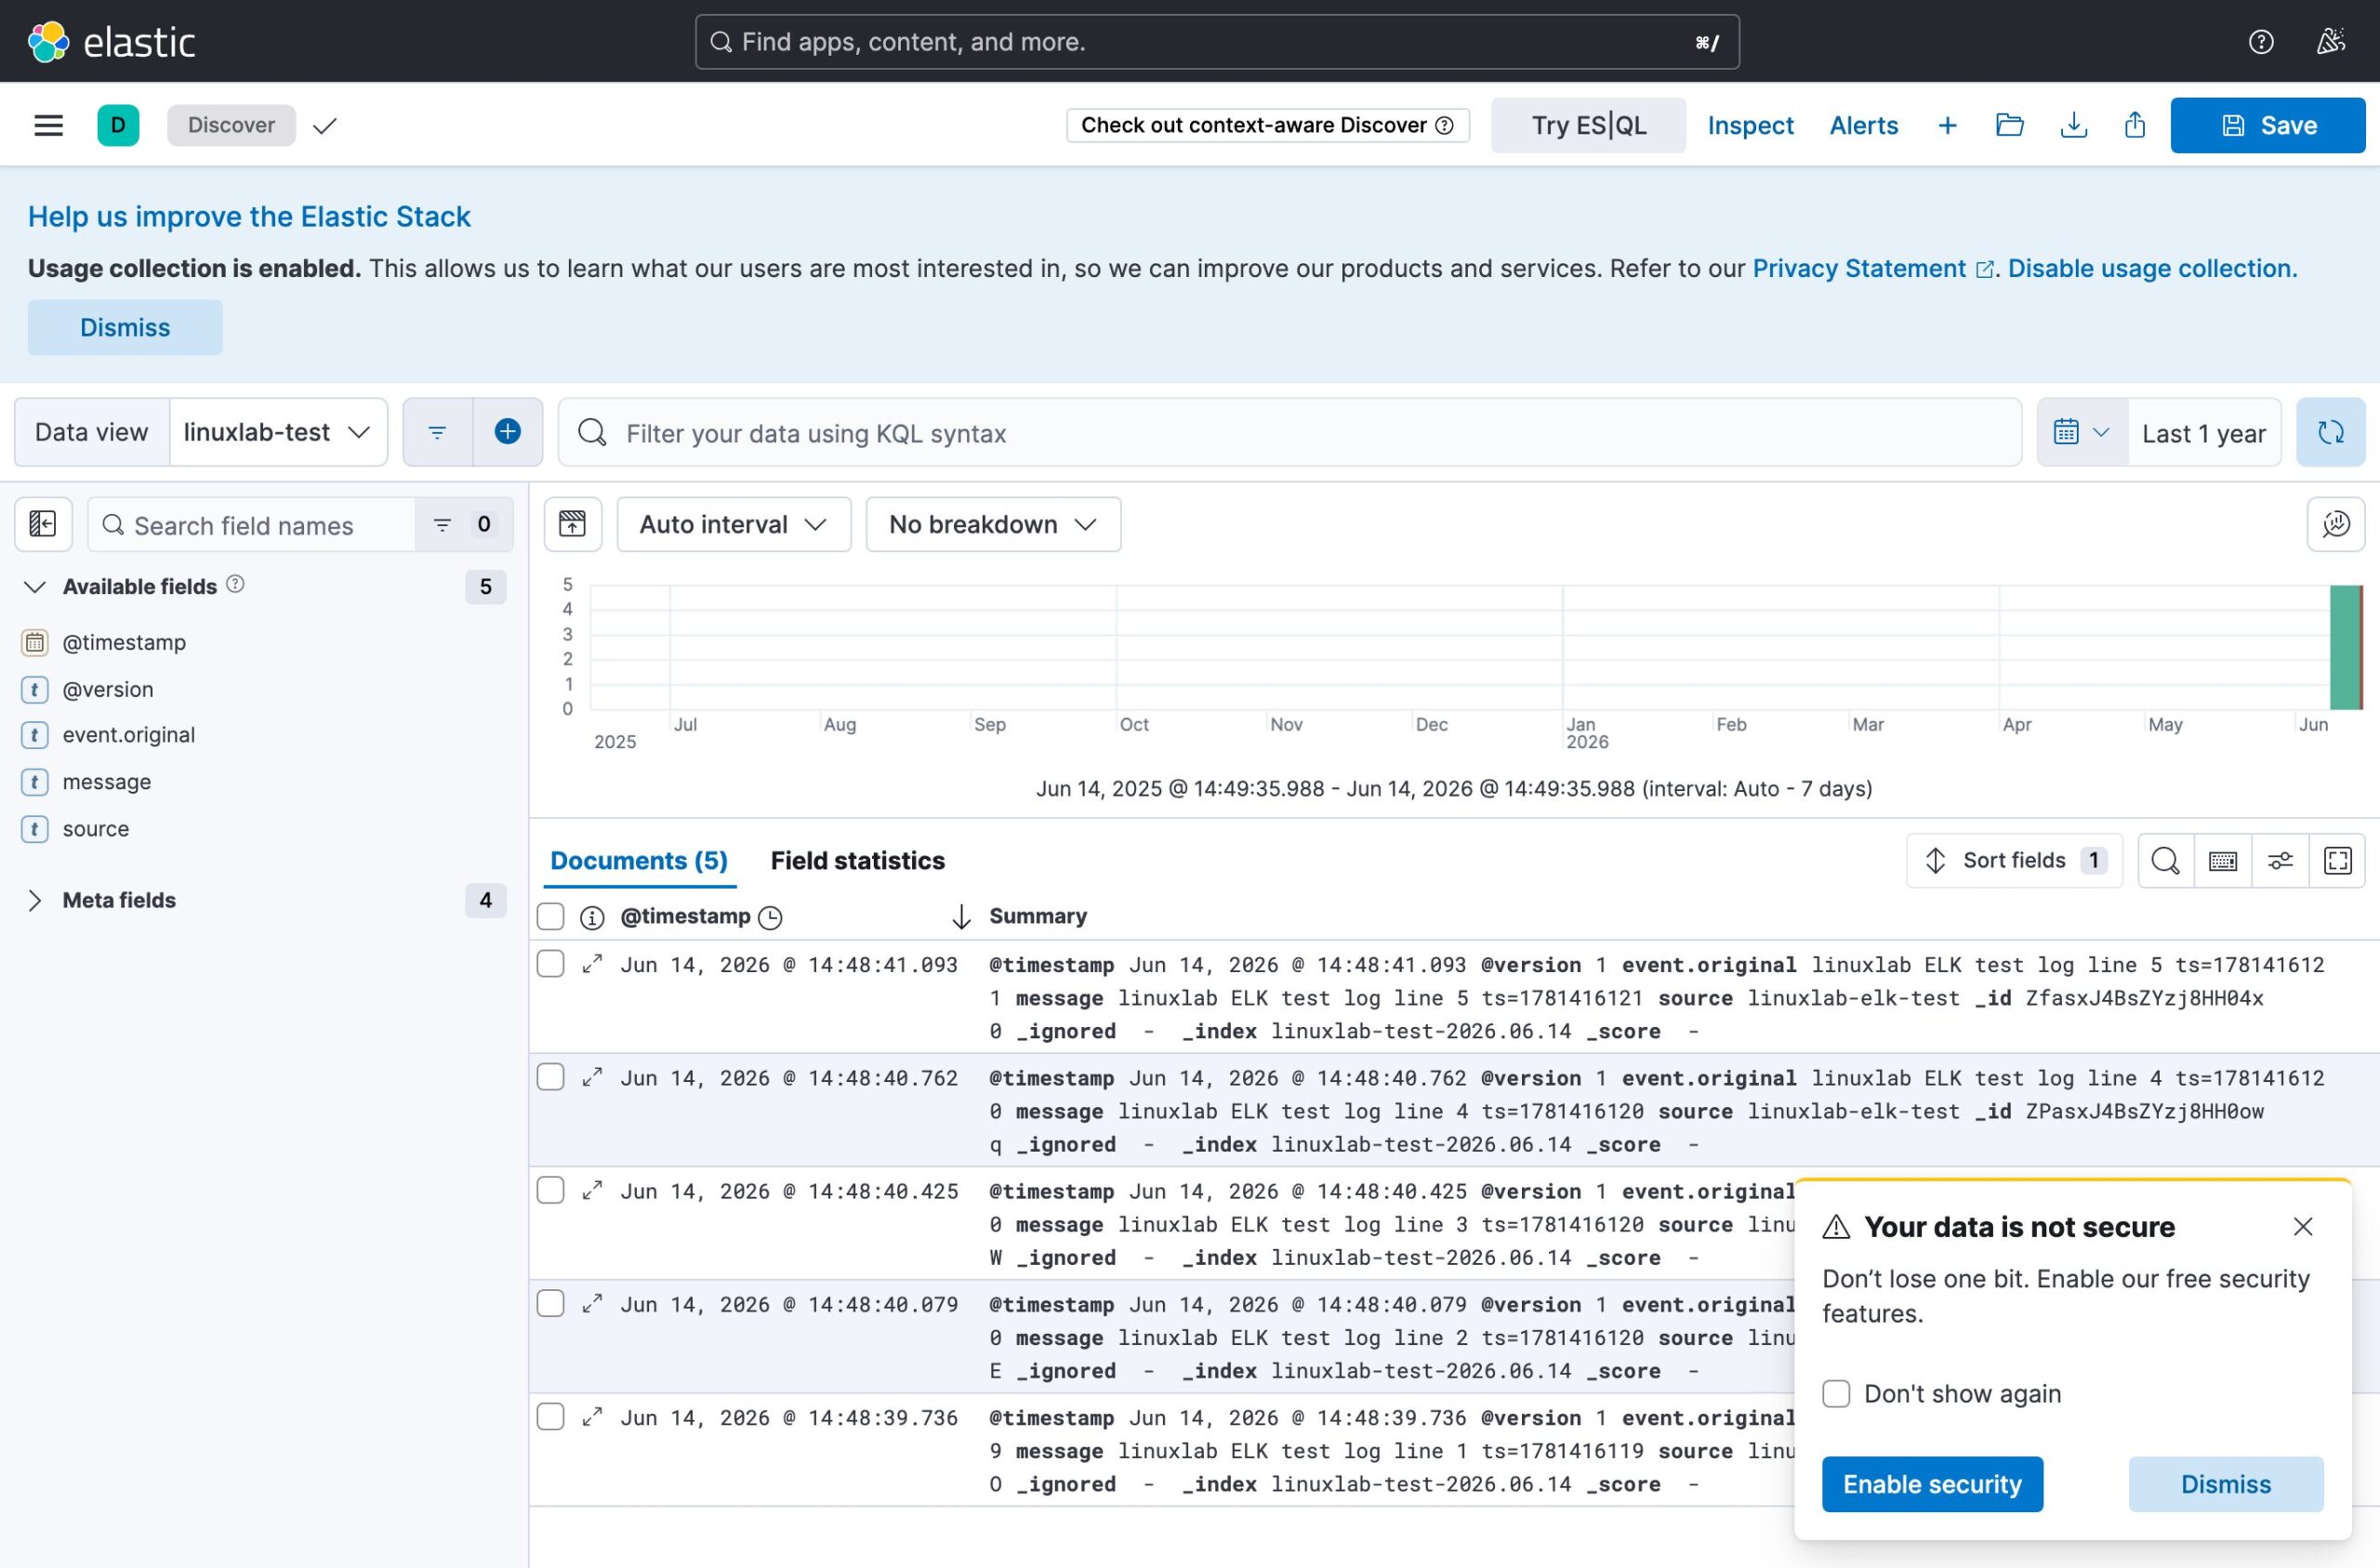
Task: Select the event.original field
Action: coord(129,735)
